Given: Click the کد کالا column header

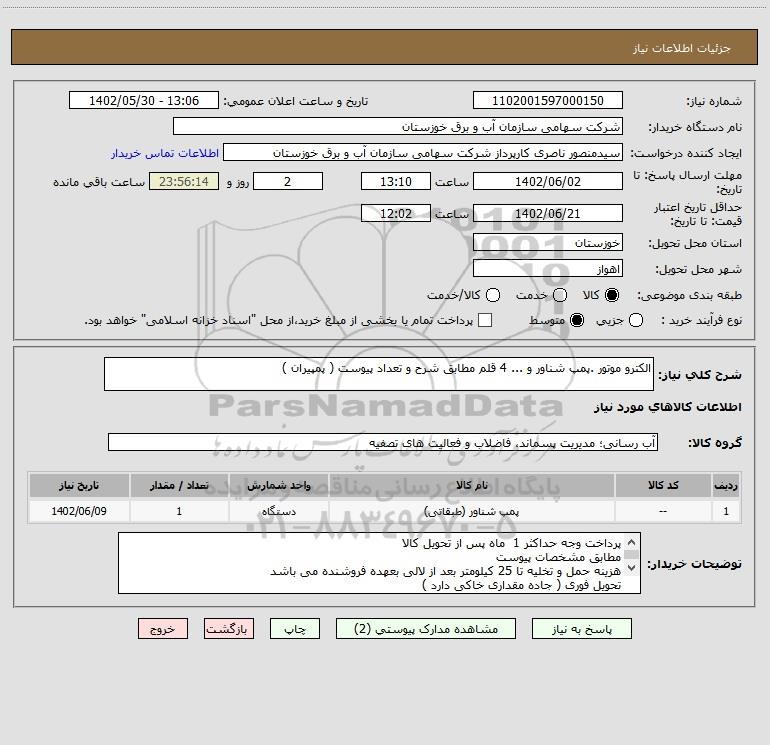Looking at the screenshot, I should click(663, 486).
